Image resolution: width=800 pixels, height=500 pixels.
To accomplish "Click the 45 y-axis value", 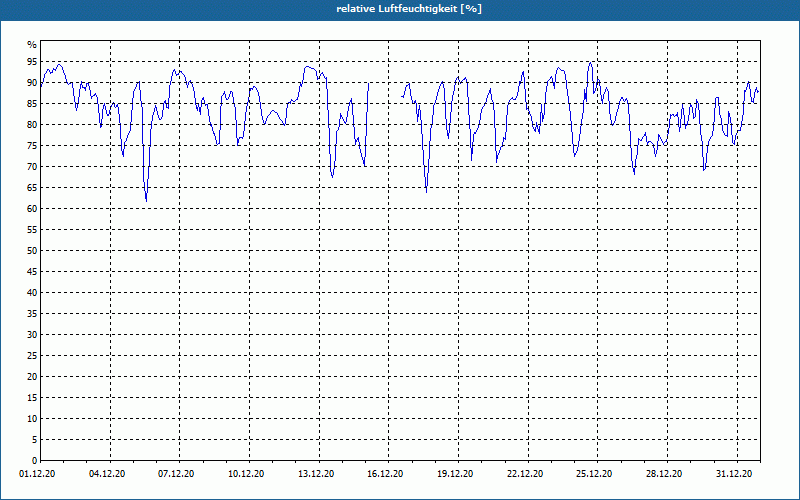I will pos(32,271).
